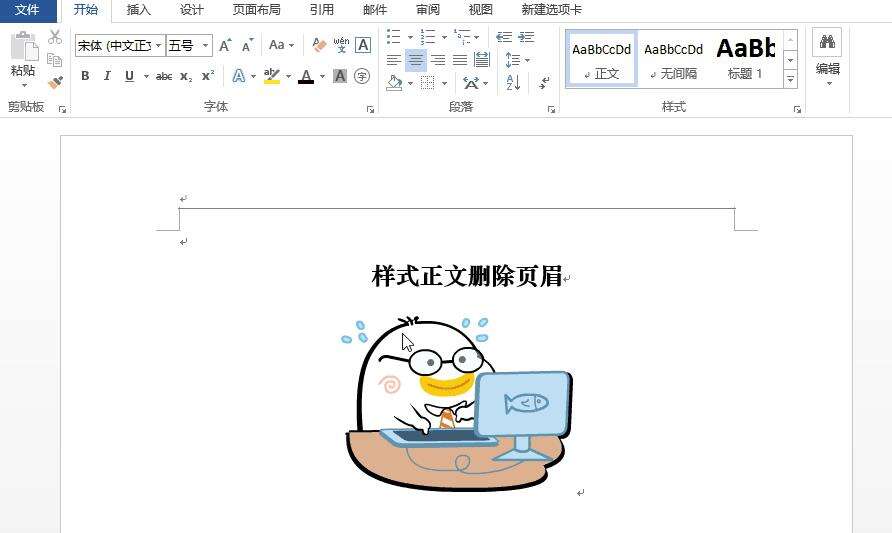Image resolution: width=892 pixels, height=533 pixels.
Task: Click the paragraph shading paint bucket
Action: tap(394, 83)
